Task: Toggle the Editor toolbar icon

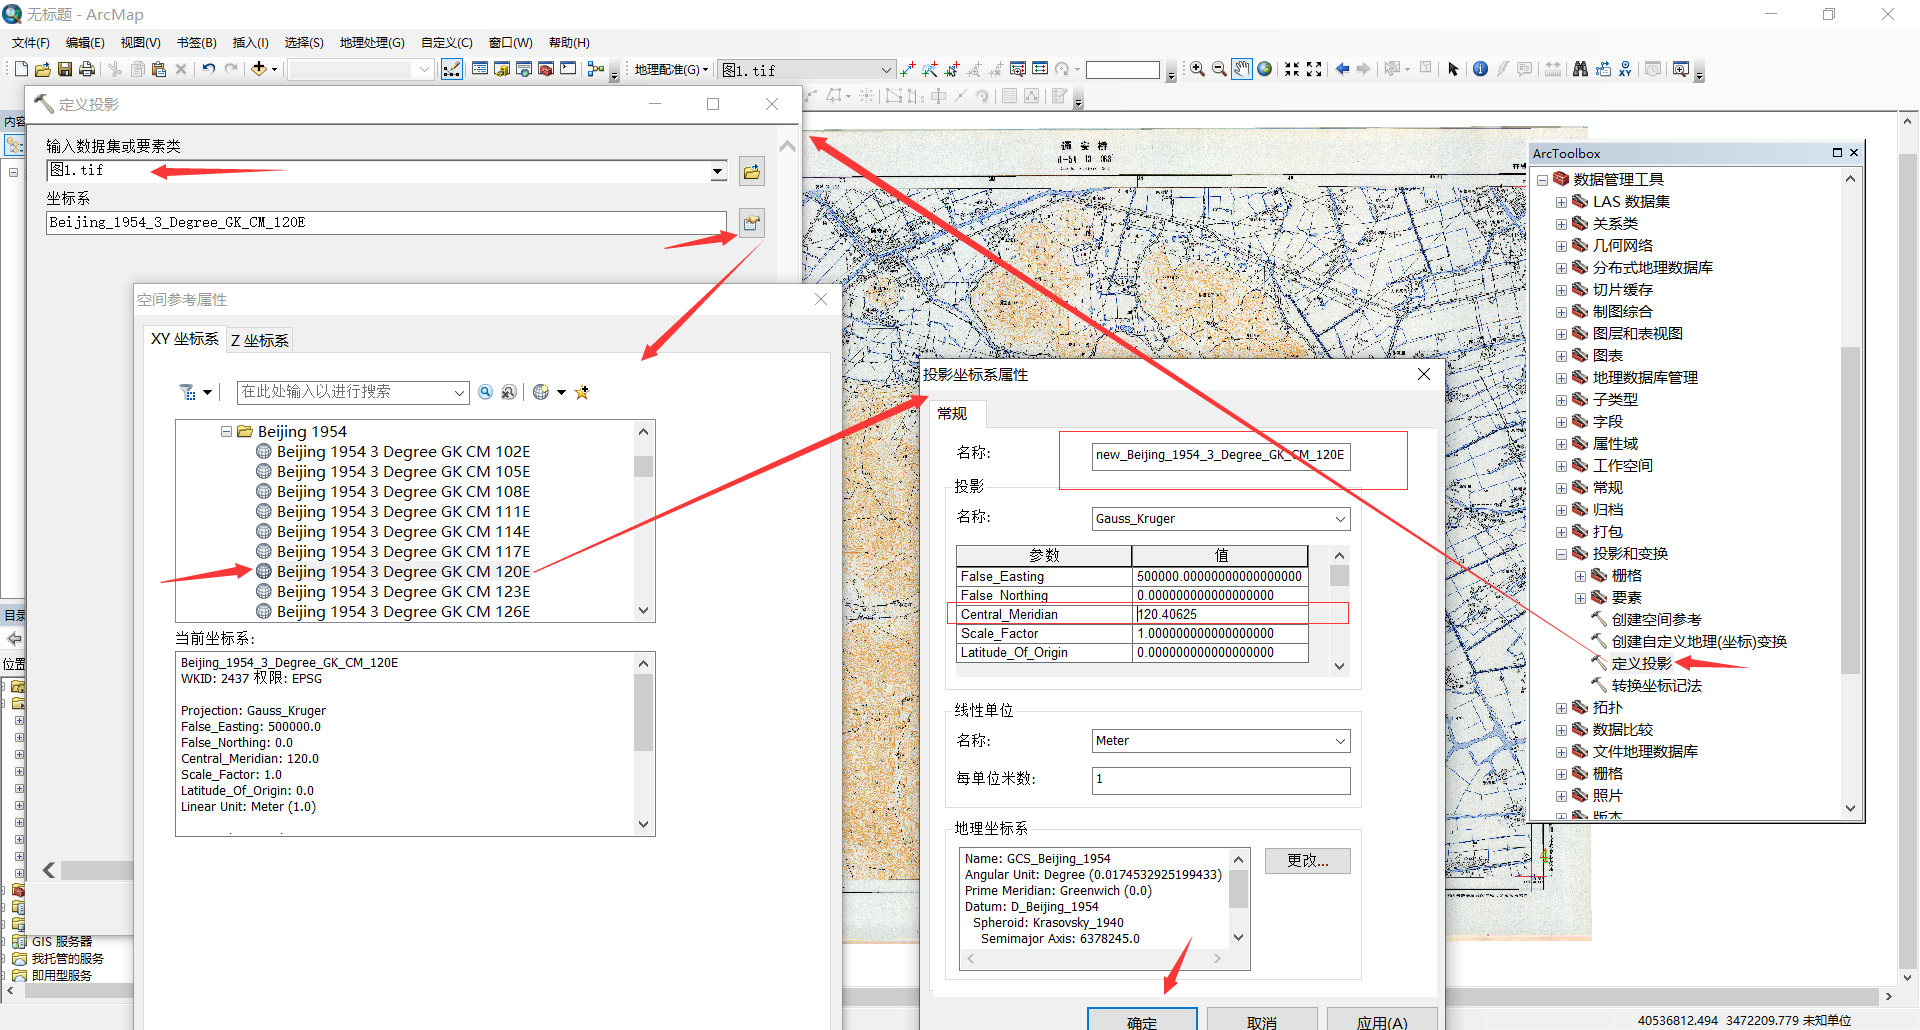Action: [x=452, y=69]
